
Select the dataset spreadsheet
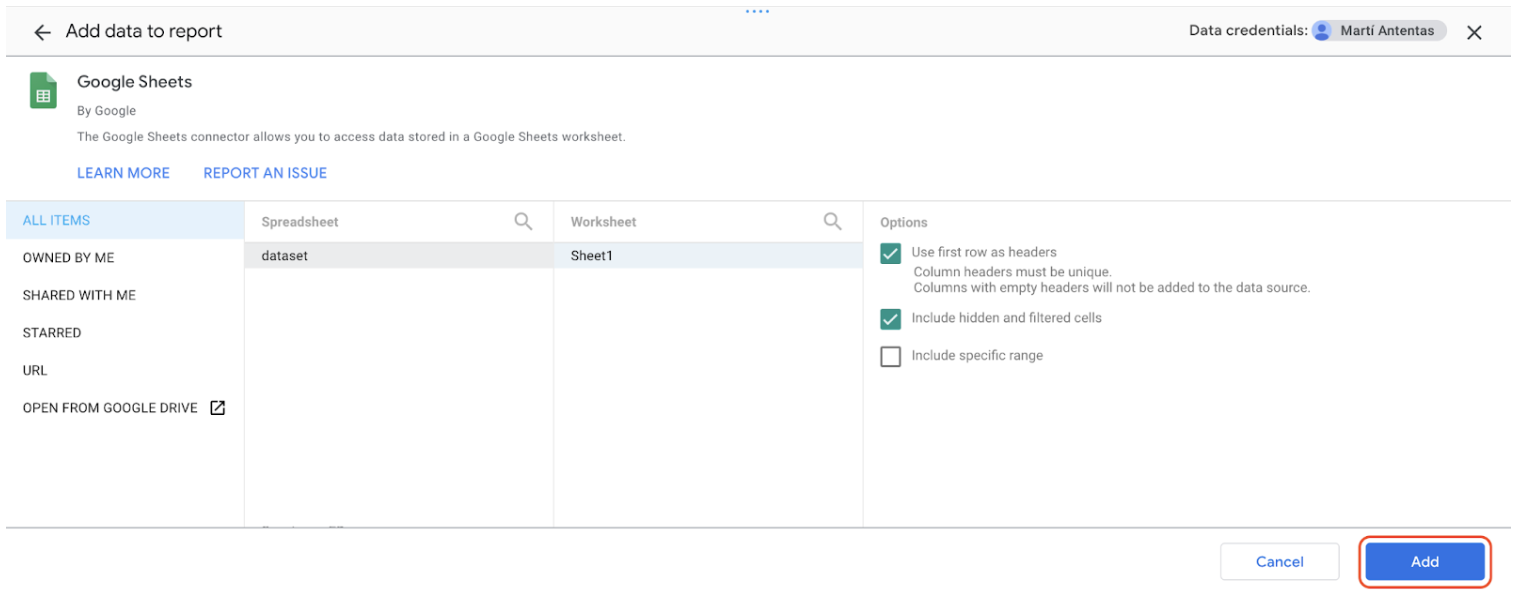(x=399, y=256)
